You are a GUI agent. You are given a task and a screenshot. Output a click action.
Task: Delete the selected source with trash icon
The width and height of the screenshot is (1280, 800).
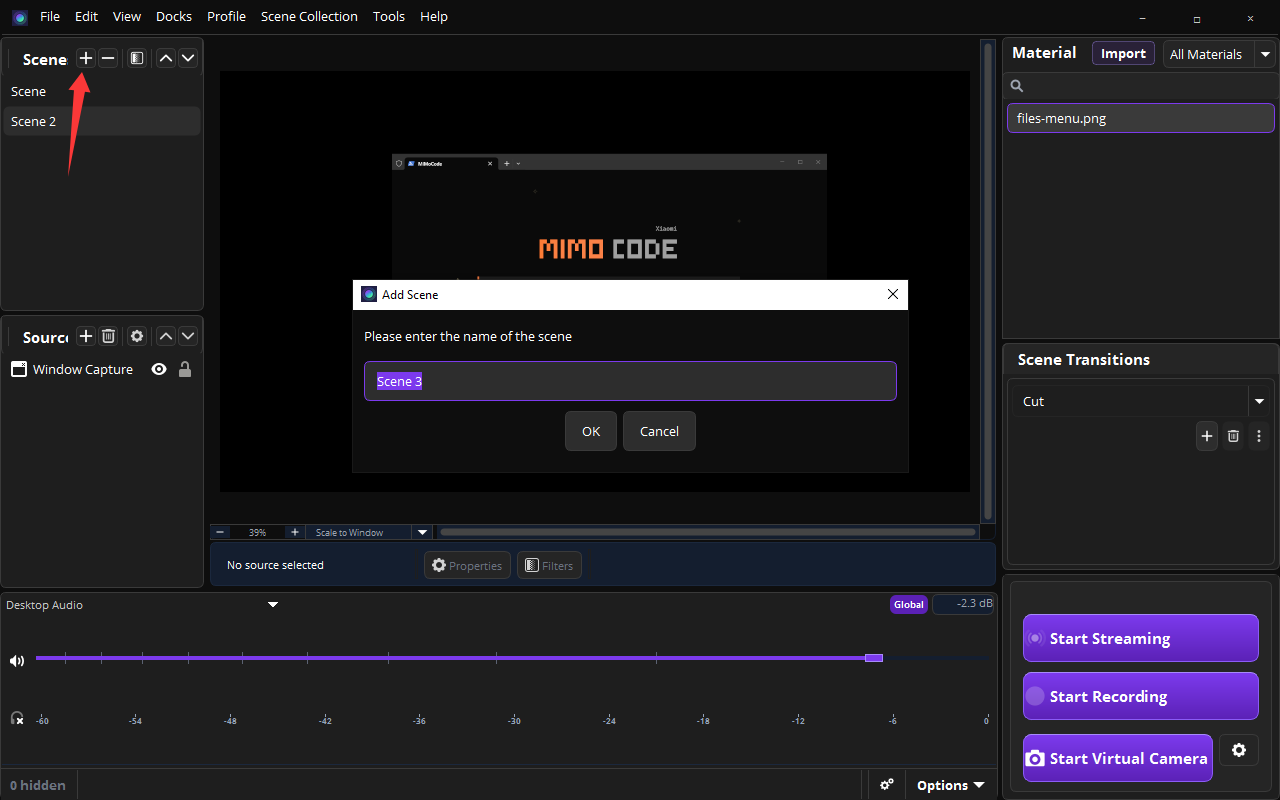tap(109, 337)
